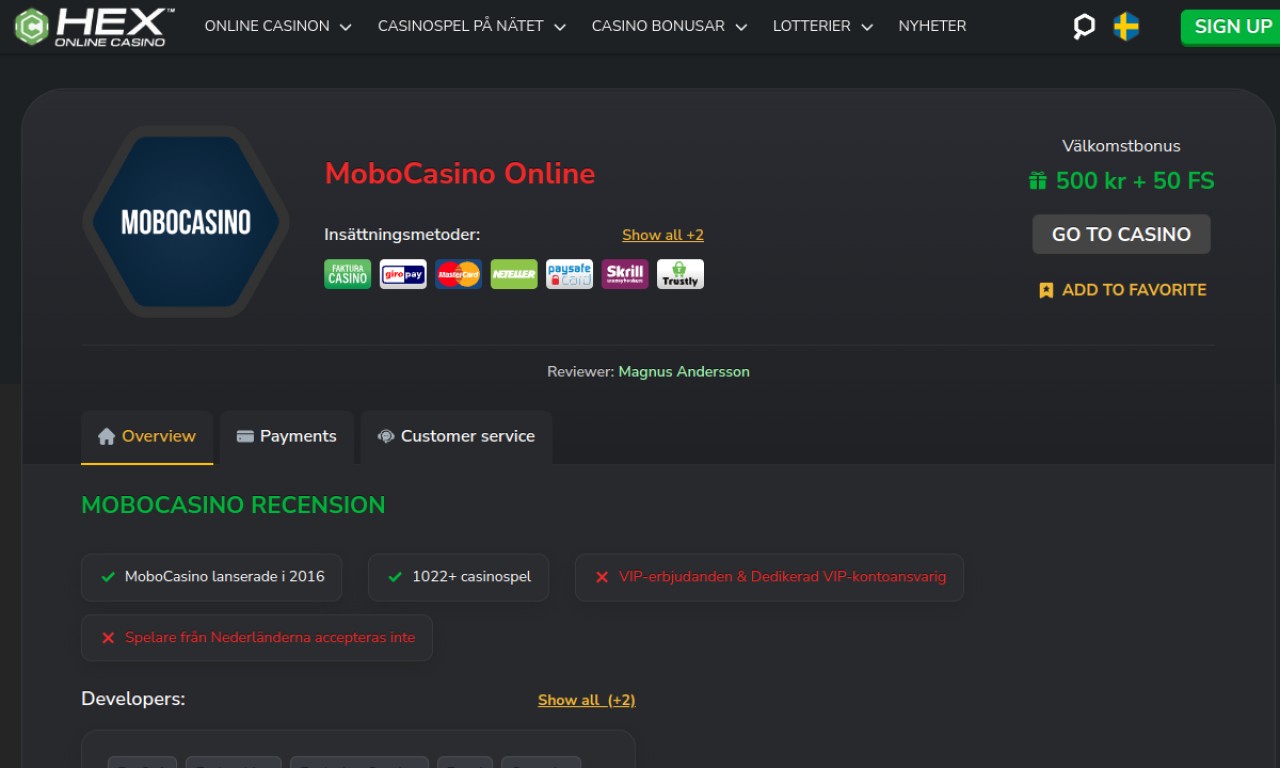Click the headset icon on Customer service tab
The width and height of the screenshot is (1280, 768).
point(386,436)
